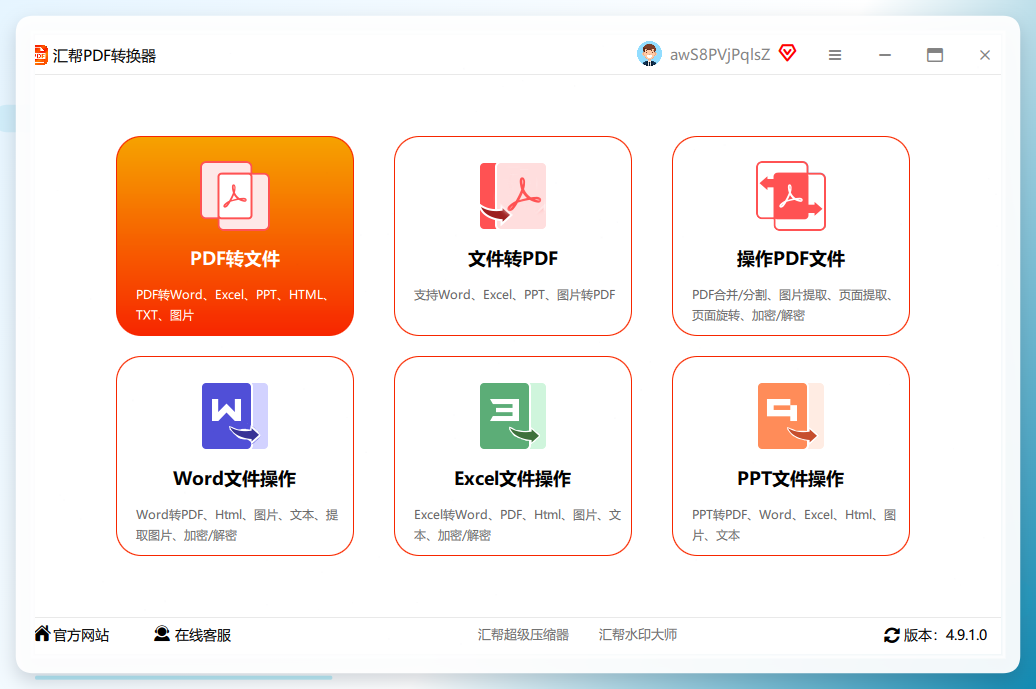Click the refresh icon beside 版本
This screenshot has height=689, width=1036.
892,635
